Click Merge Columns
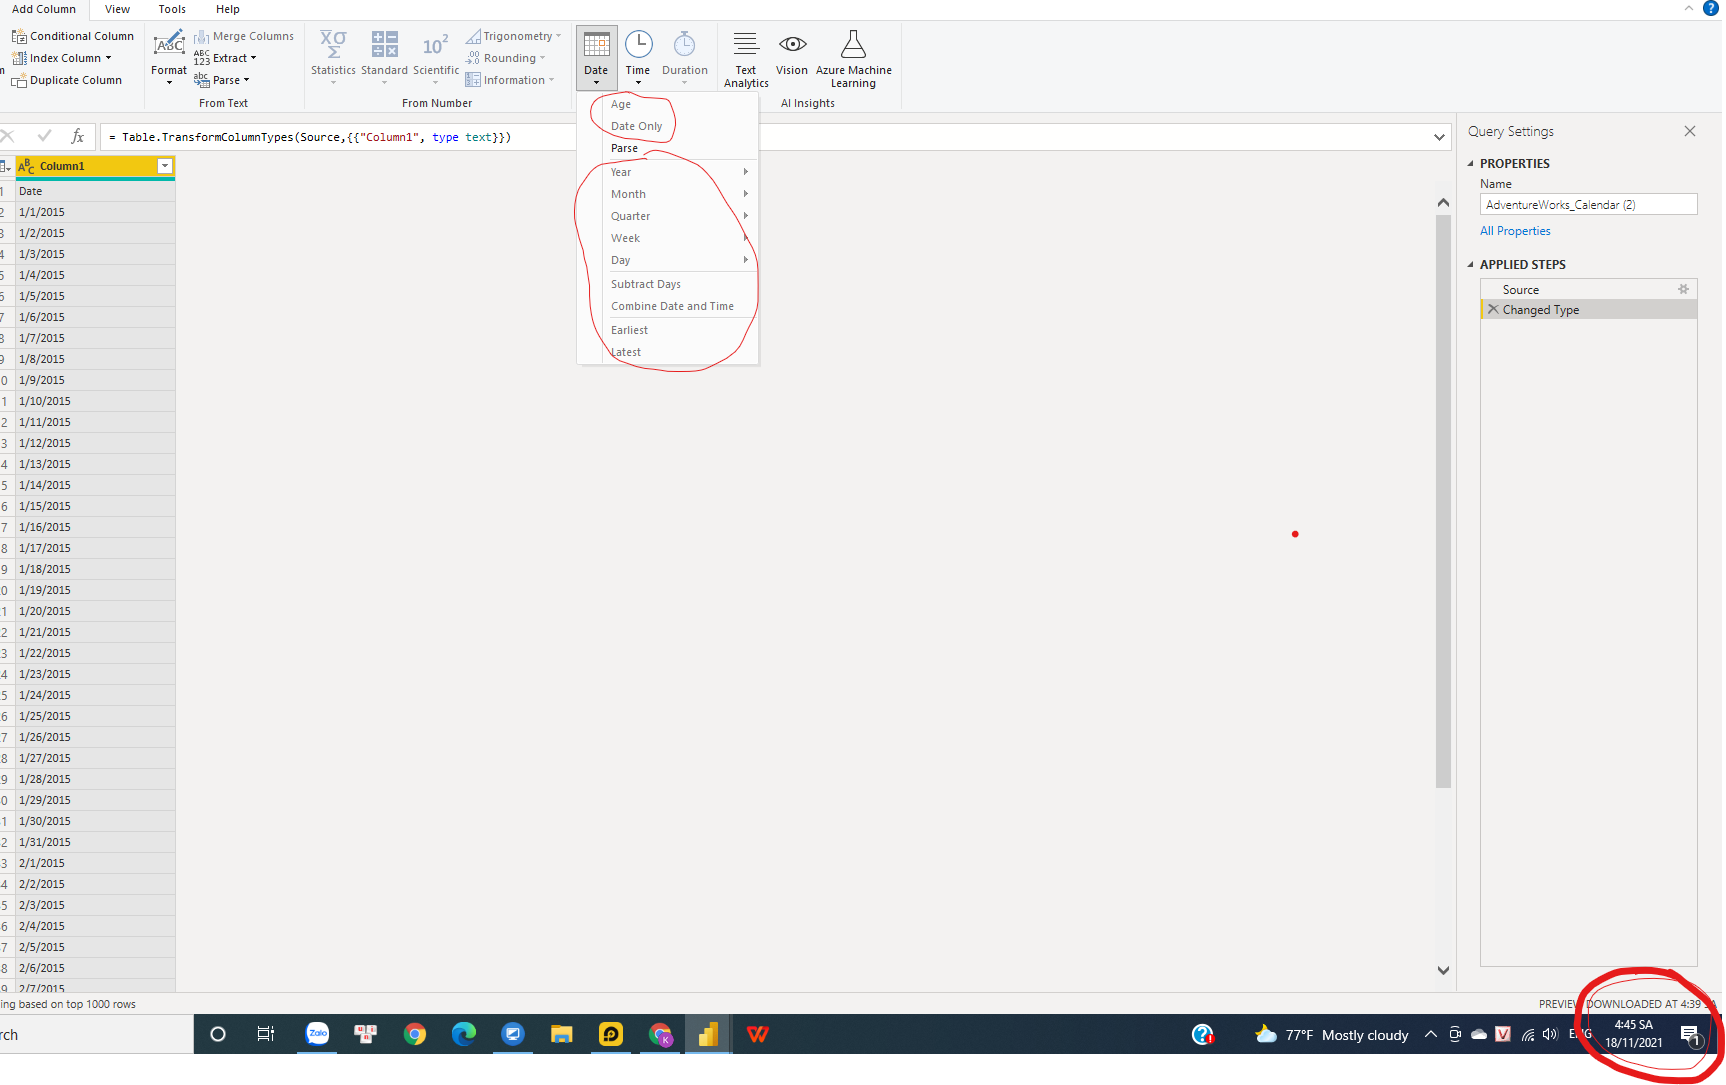The height and width of the screenshot is (1085, 1726). (244, 36)
